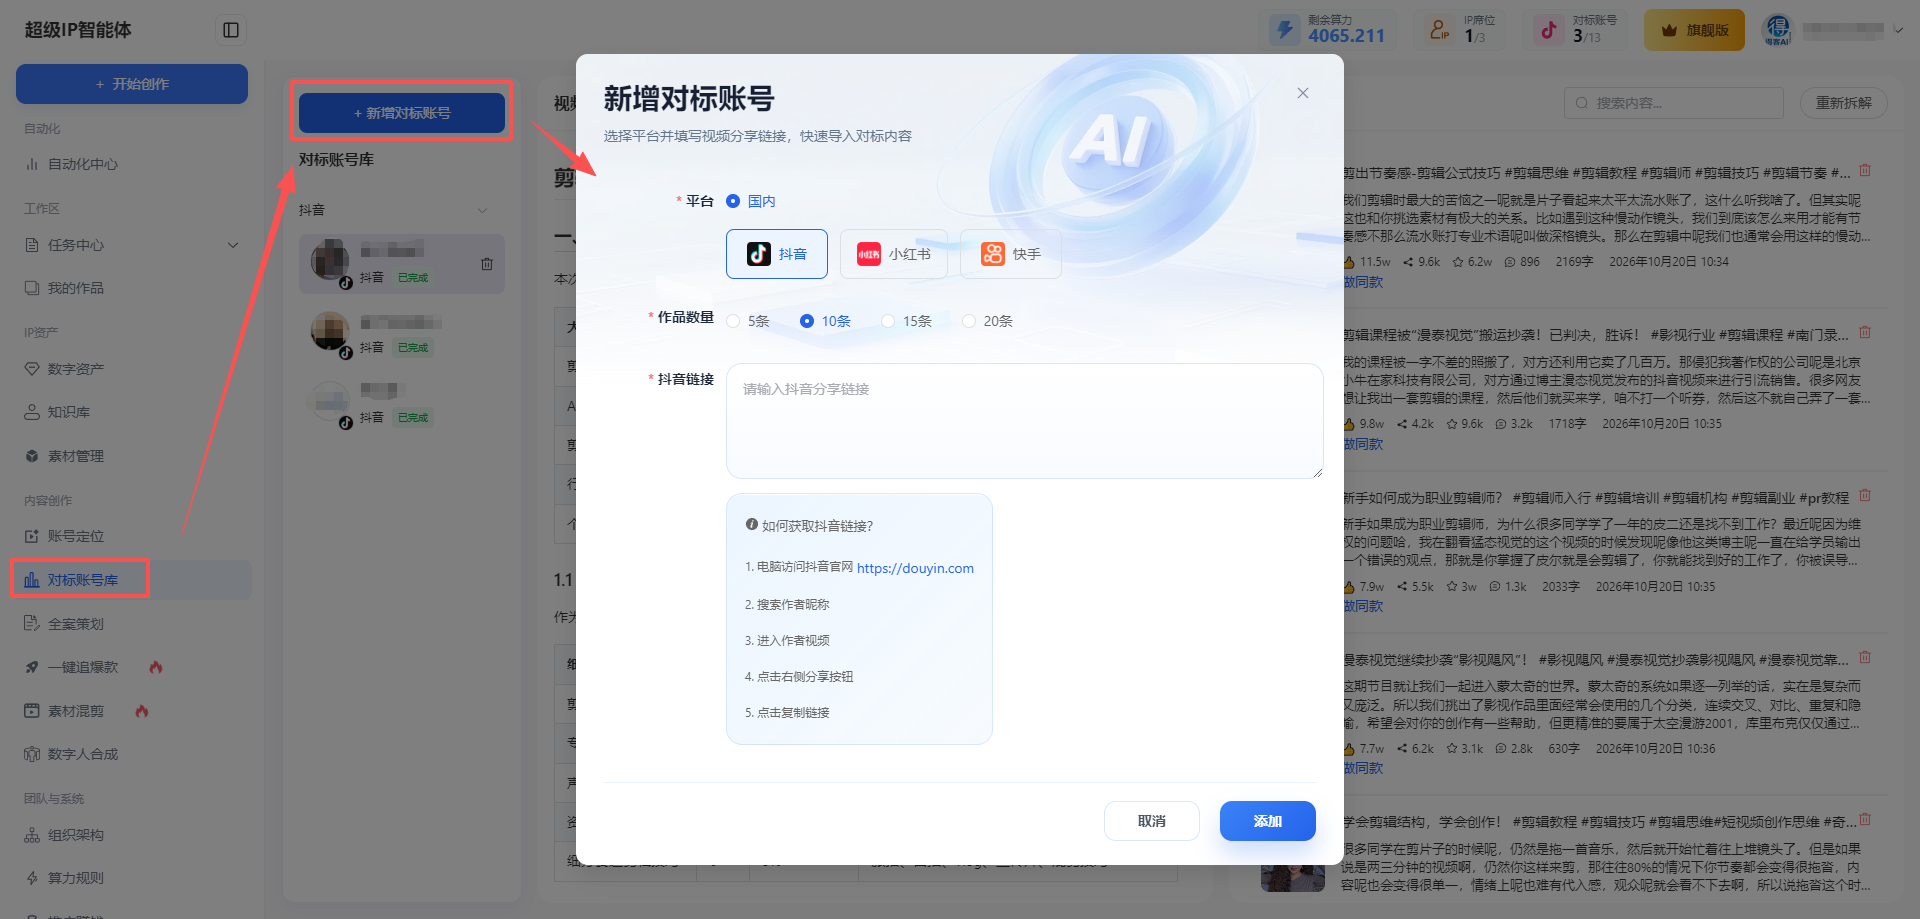1920x919 pixels.
Task: Click the 重新拆解 button
Action: (x=1844, y=103)
